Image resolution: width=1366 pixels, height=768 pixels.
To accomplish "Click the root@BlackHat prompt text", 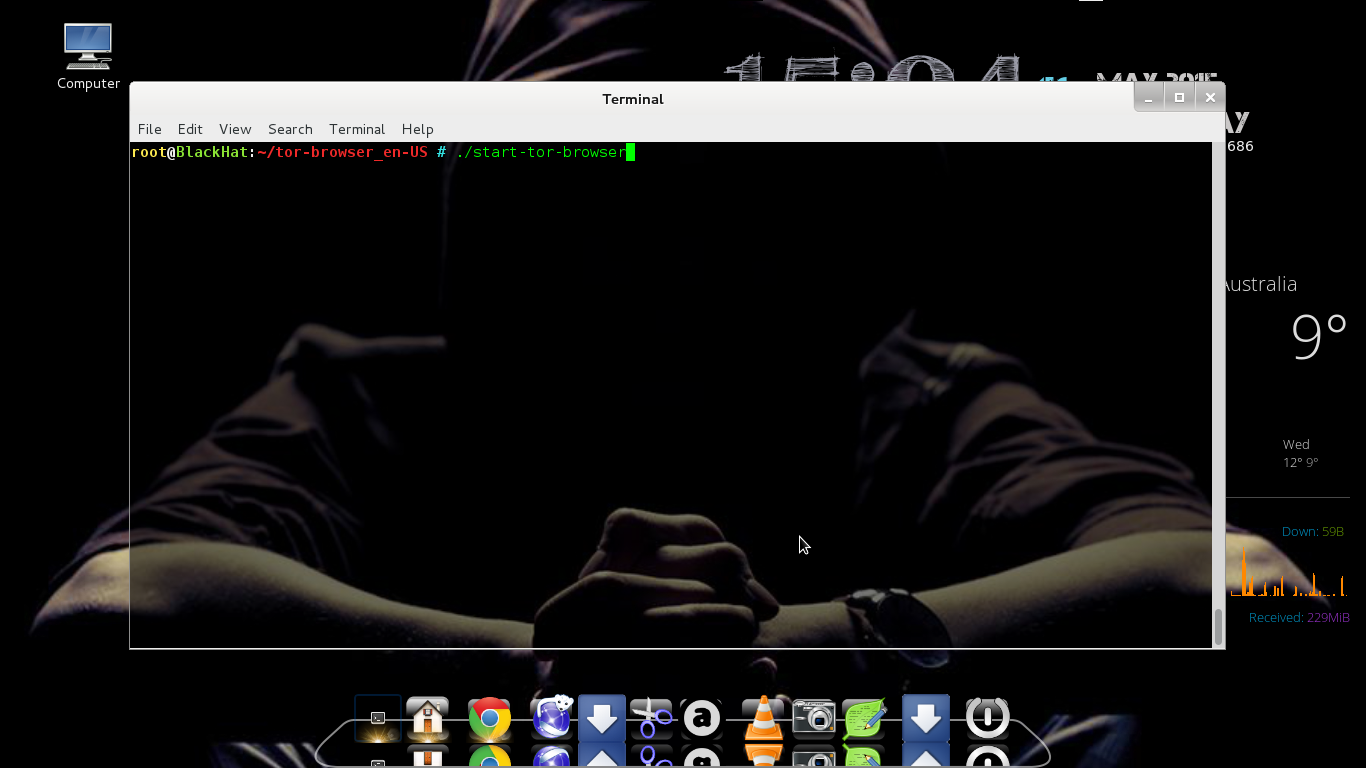I will pos(190,152).
